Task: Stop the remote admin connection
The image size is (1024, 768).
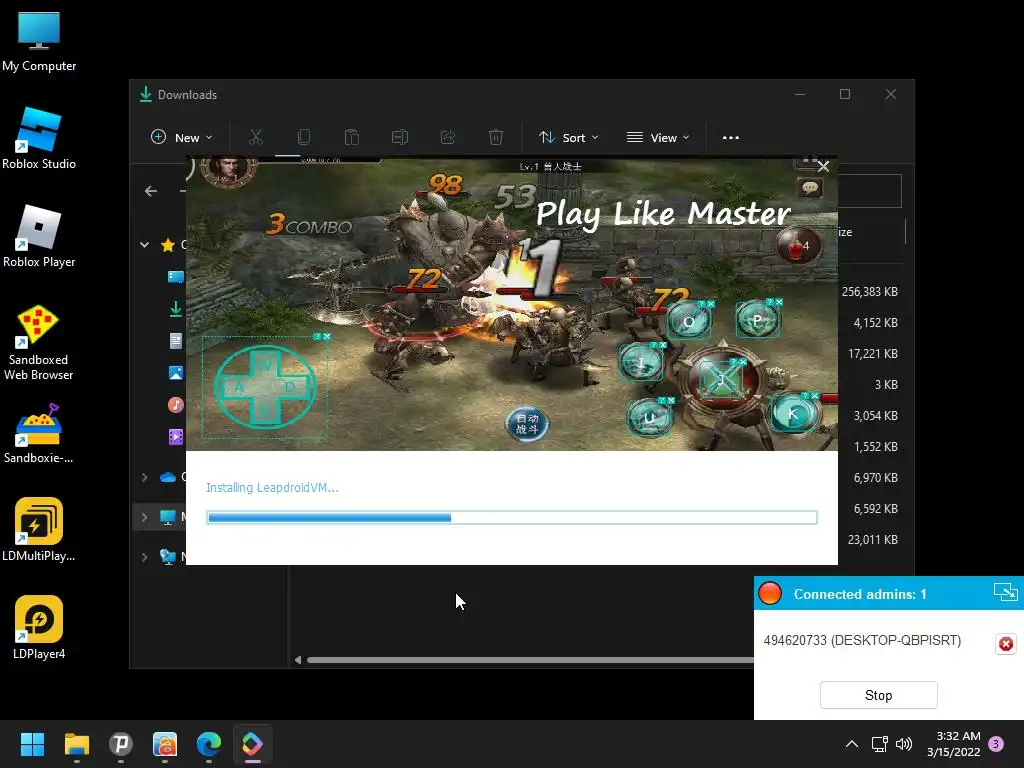Action: (x=878, y=696)
